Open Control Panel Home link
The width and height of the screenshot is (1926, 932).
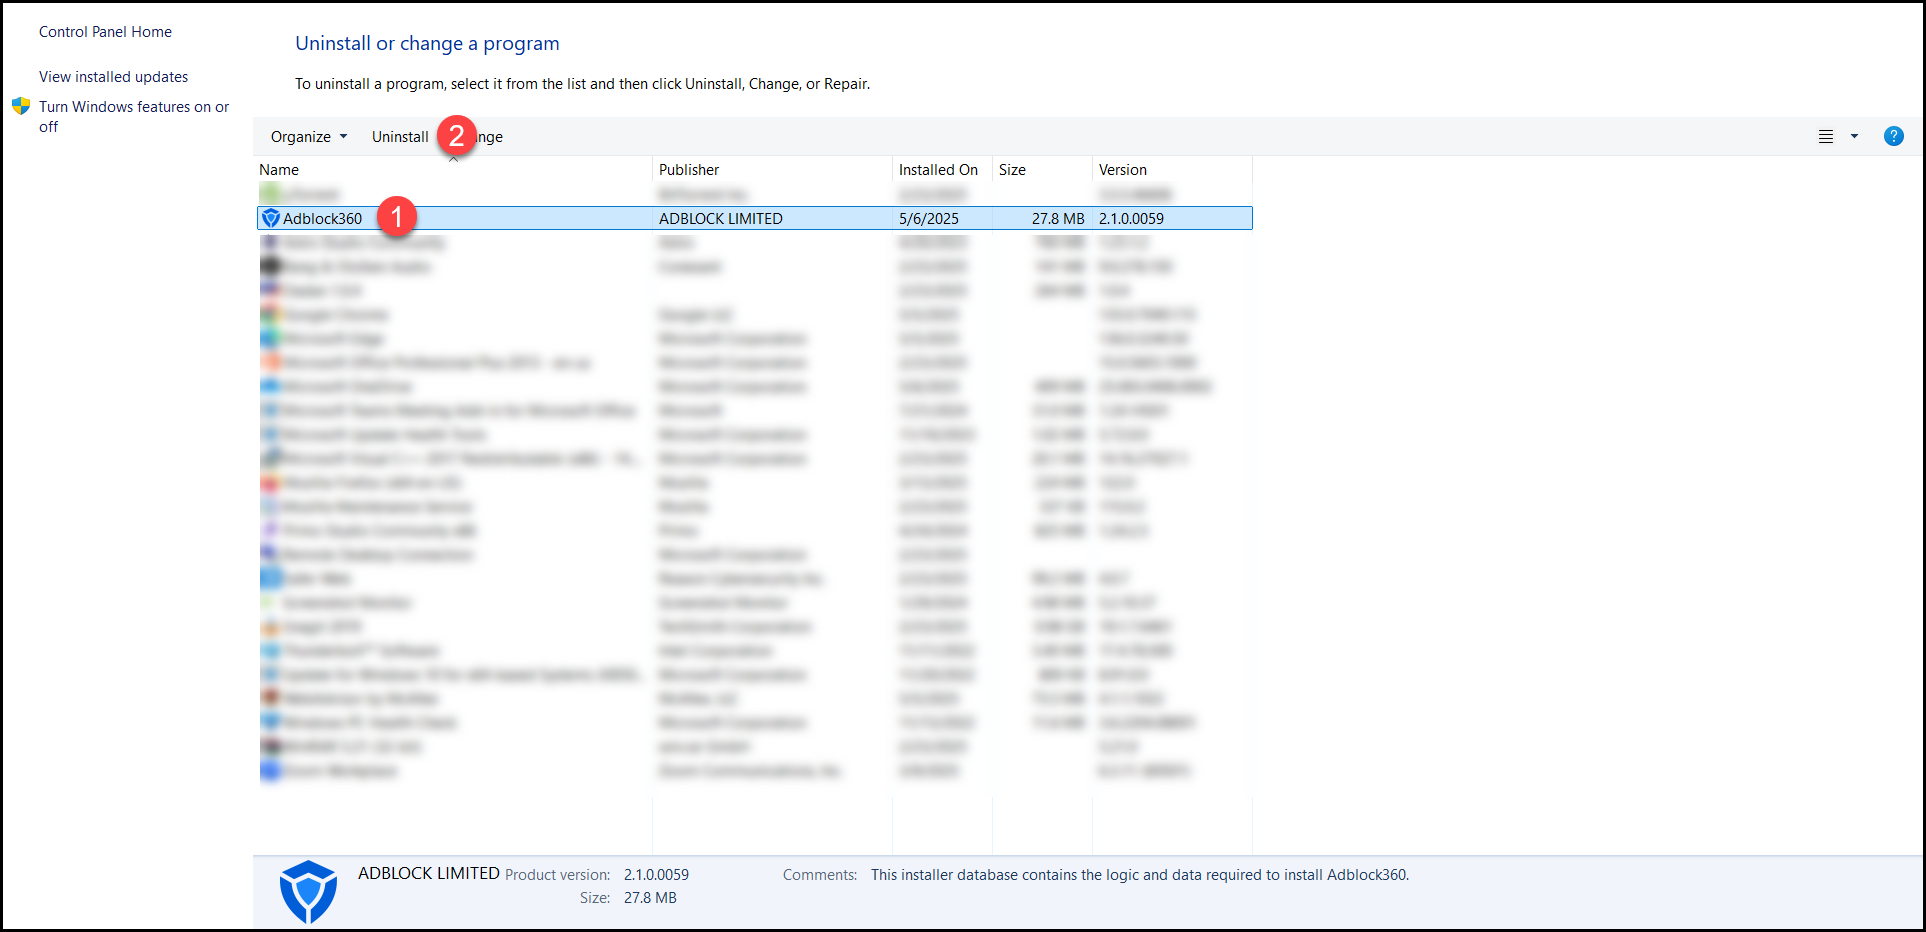[x=105, y=32]
